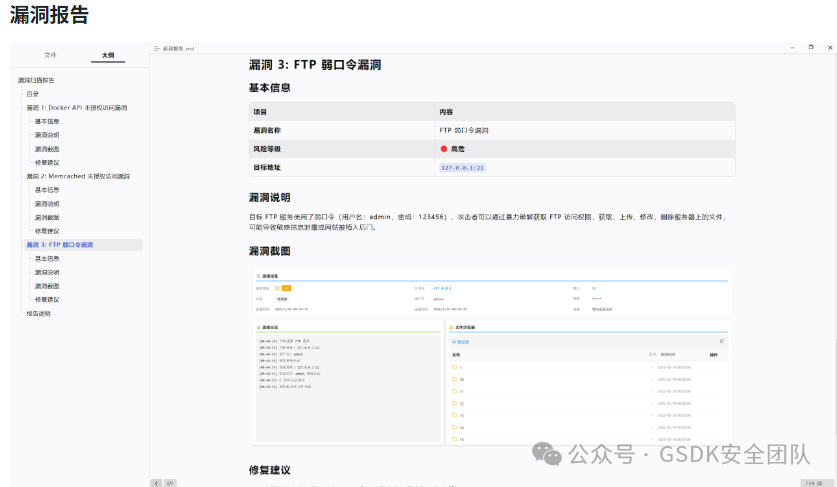Click the FTP 弱口令漏洞 table value cell
The image size is (837, 487).
pos(585,130)
